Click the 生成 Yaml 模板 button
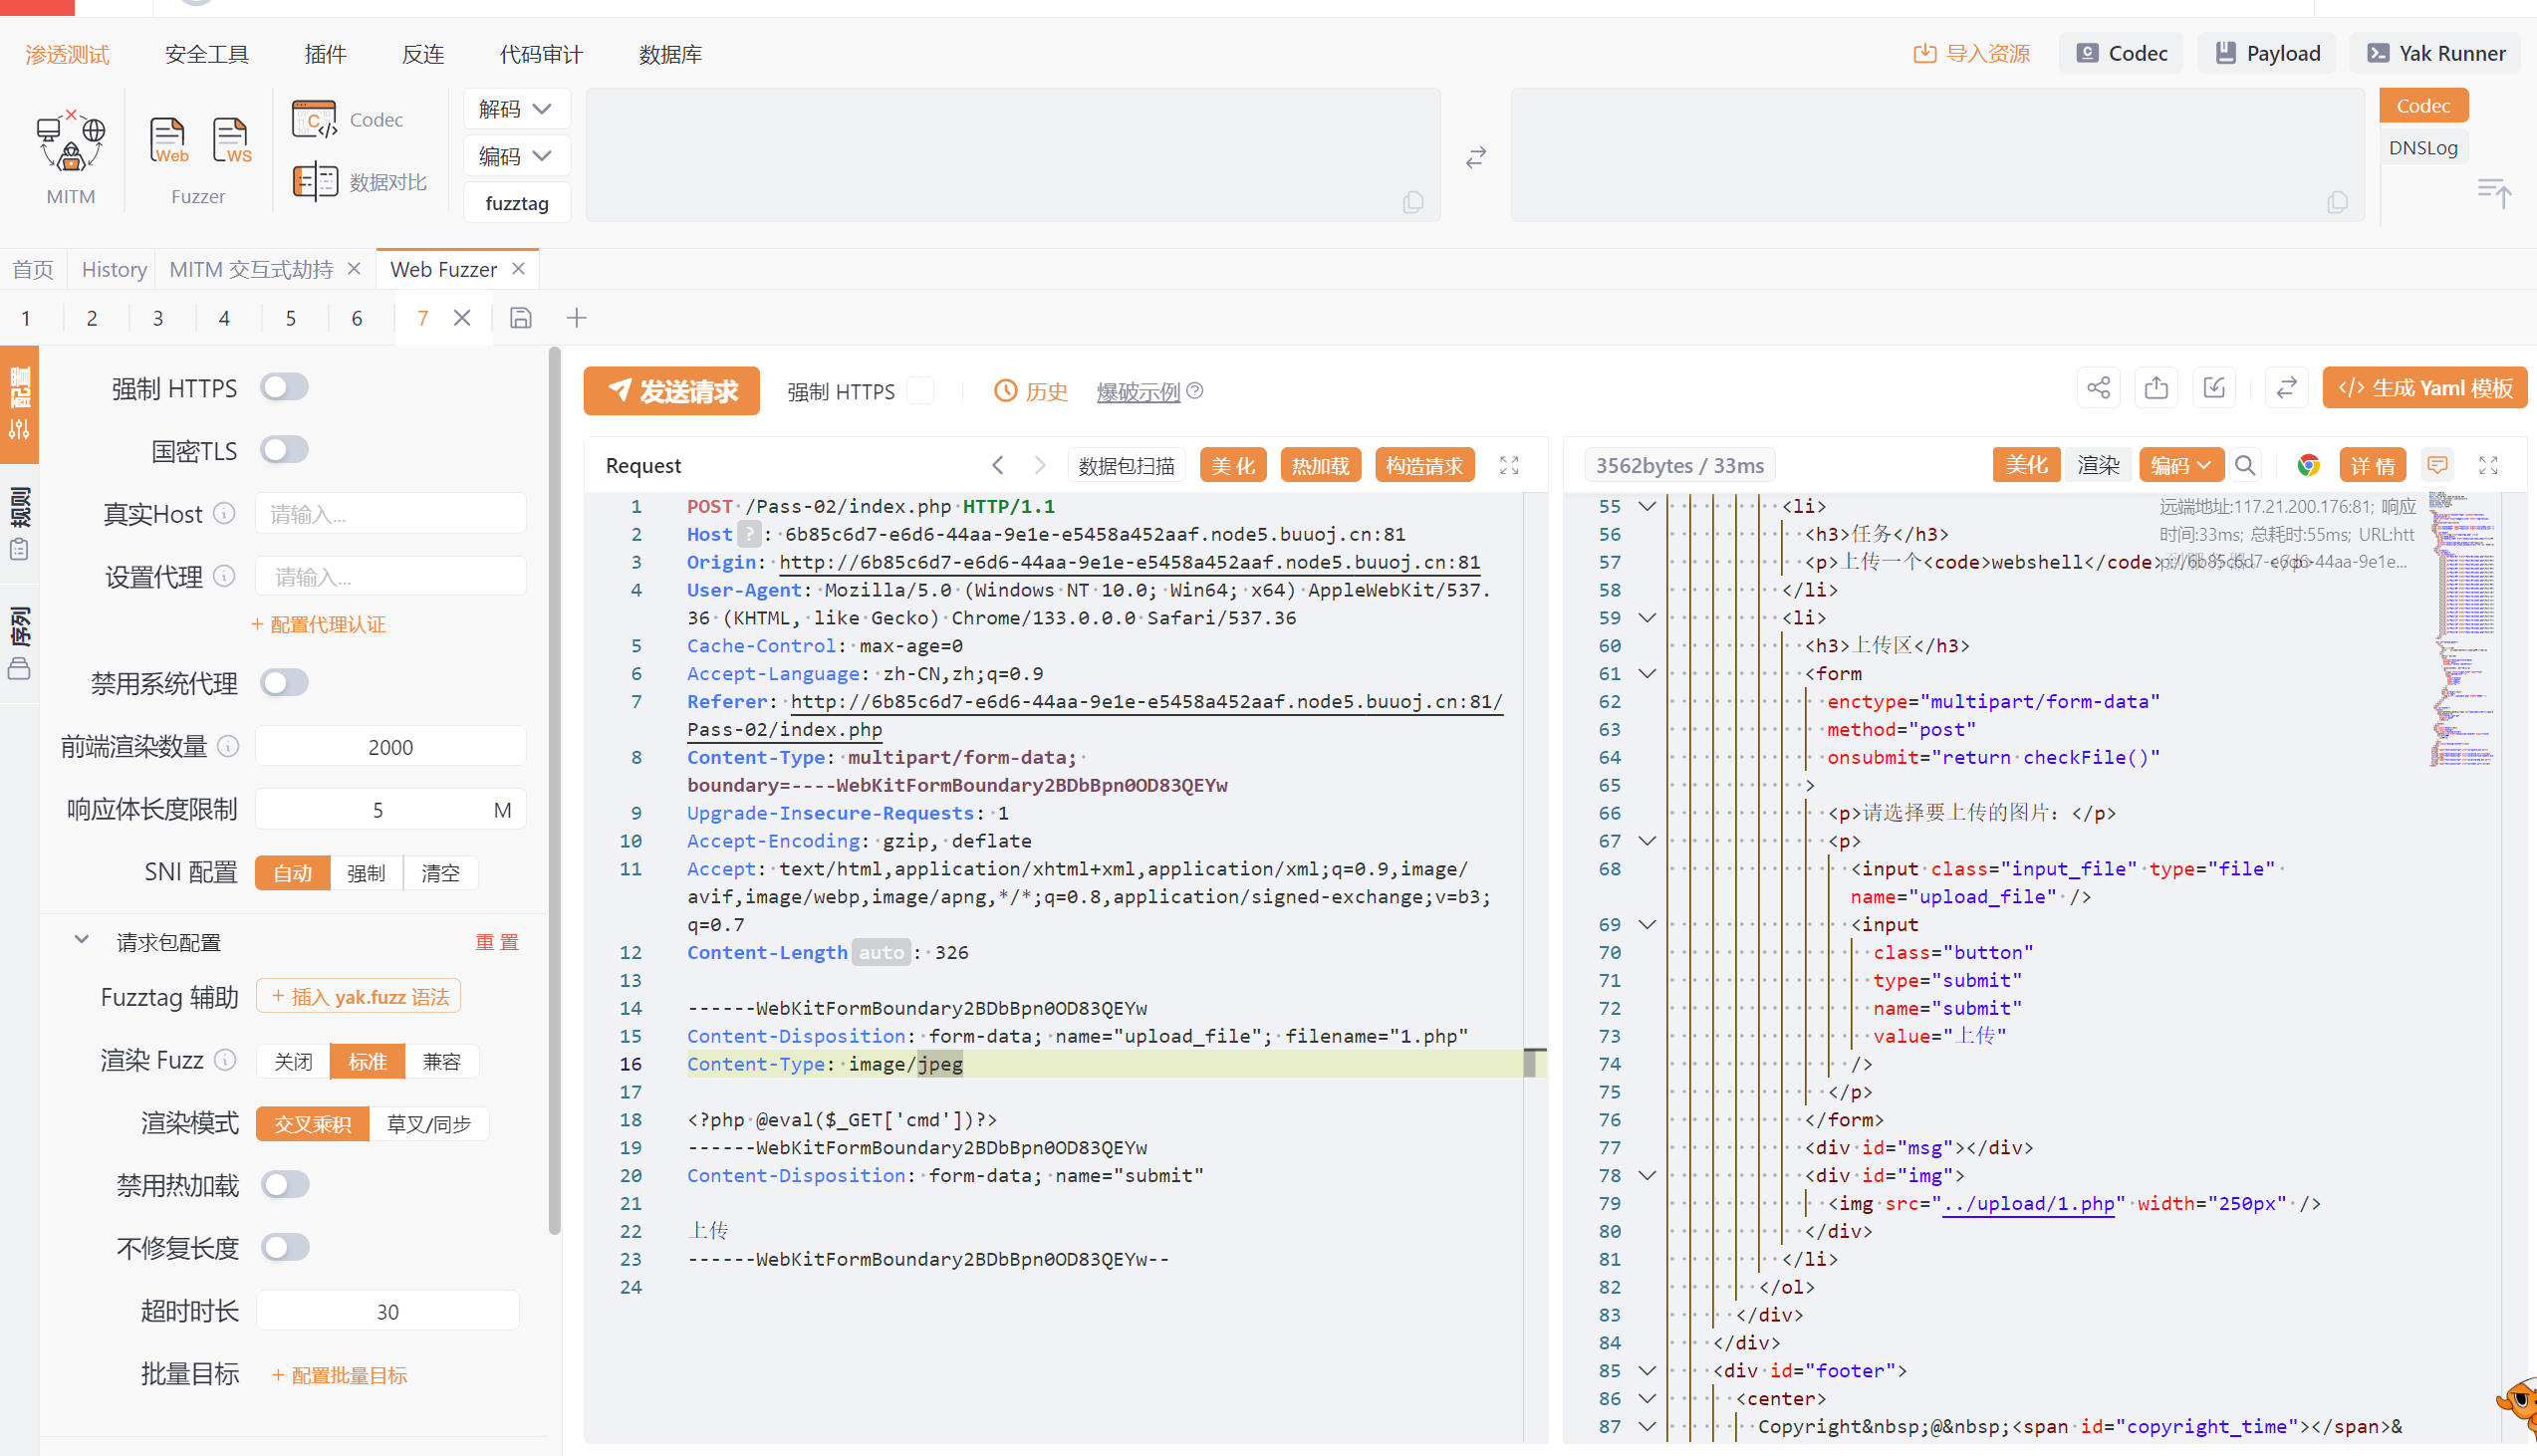The image size is (2537, 1456). 2424,388
